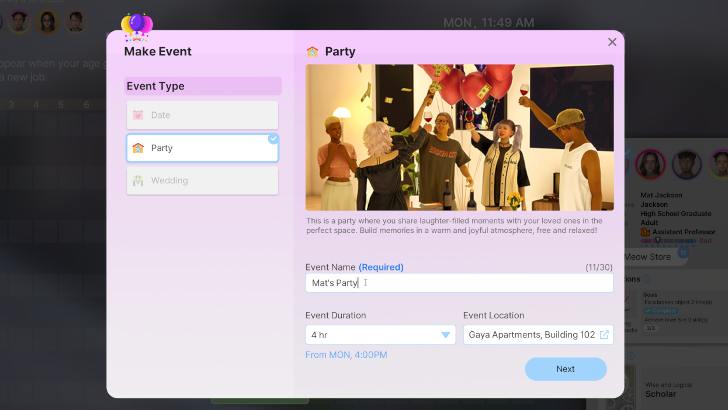Click the 'MON, 11:49 AM' clock text
This screenshot has width=728, height=410.
tap(488, 23)
